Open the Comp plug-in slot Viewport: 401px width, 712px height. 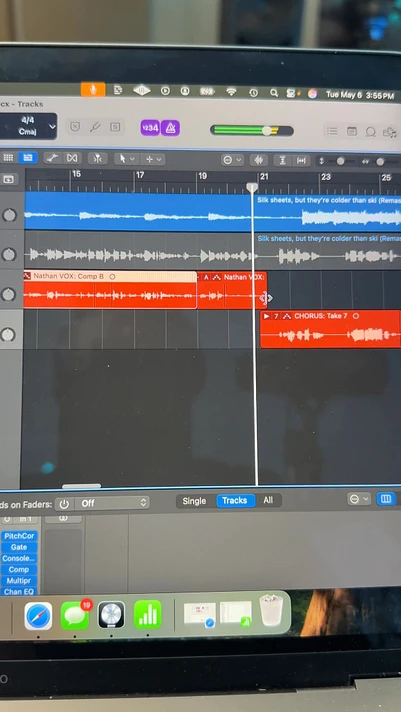click(19, 569)
